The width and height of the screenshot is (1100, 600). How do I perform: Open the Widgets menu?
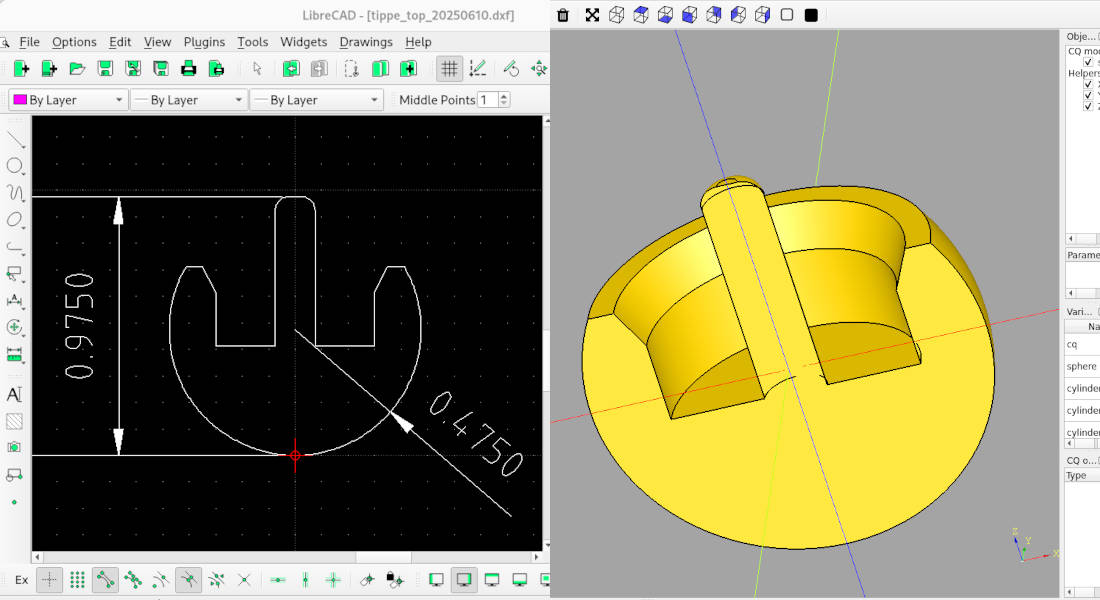(x=304, y=42)
